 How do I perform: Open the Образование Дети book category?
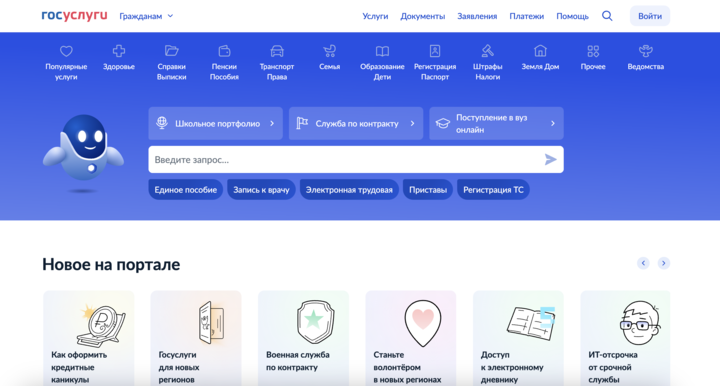pos(382,62)
